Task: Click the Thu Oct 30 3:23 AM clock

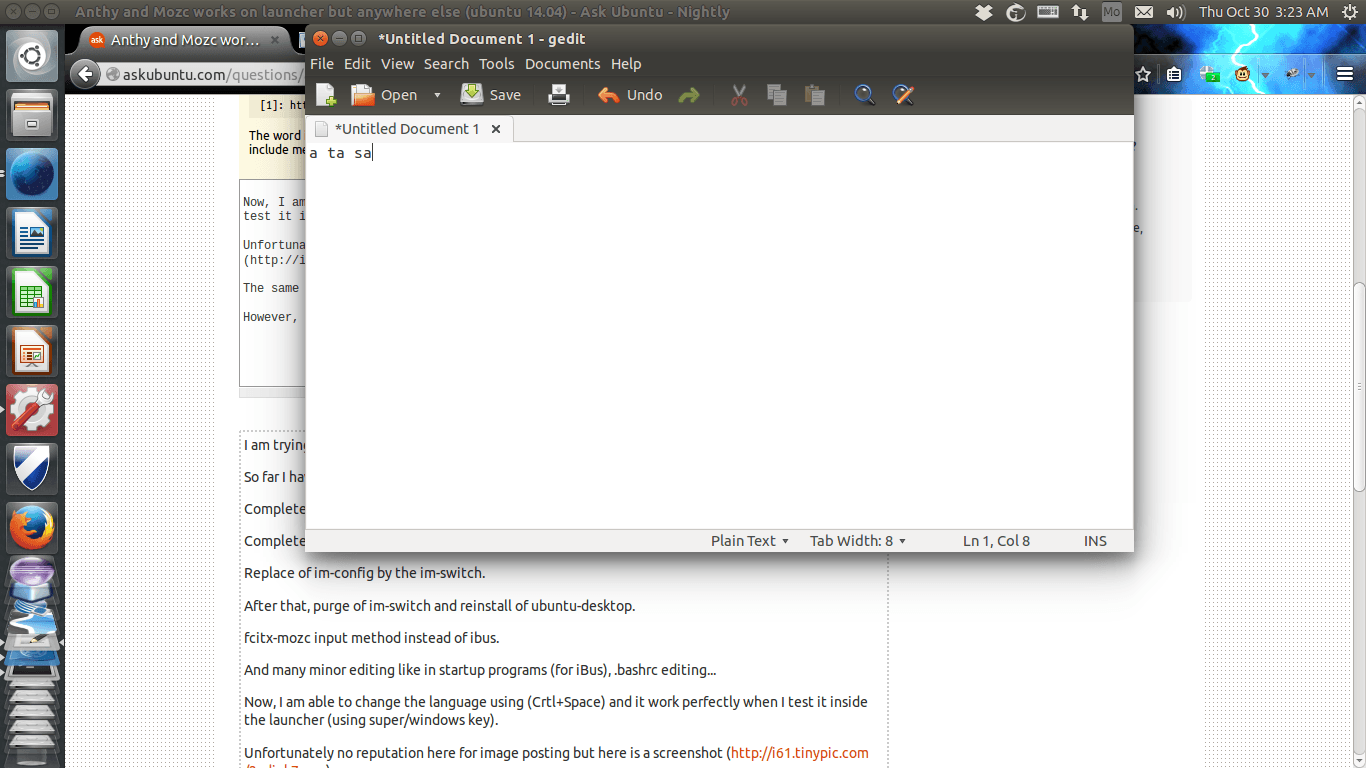Action: [x=1264, y=12]
